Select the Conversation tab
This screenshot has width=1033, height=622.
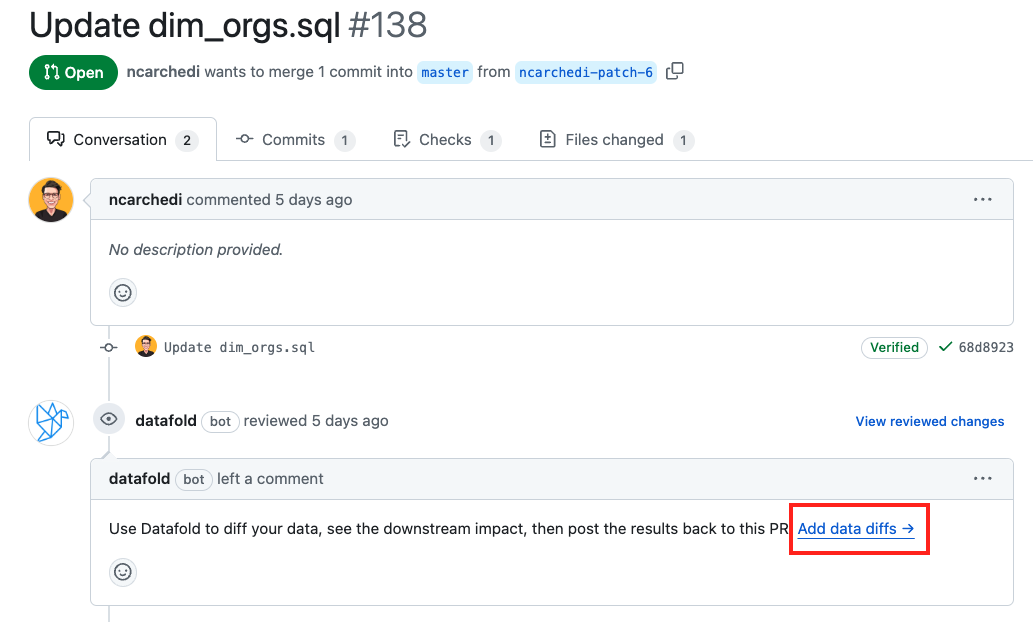pyautogui.click(x=123, y=140)
